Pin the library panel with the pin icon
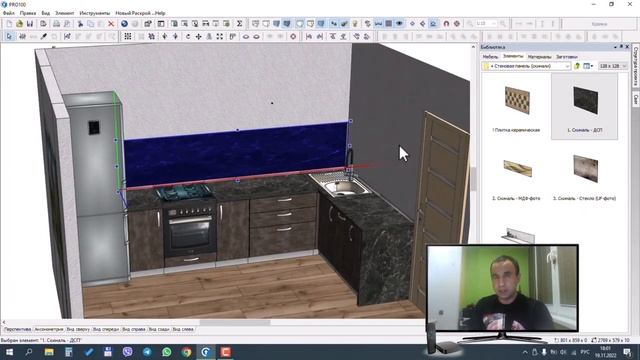The width and height of the screenshot is (640, 360). click(621, 47)
